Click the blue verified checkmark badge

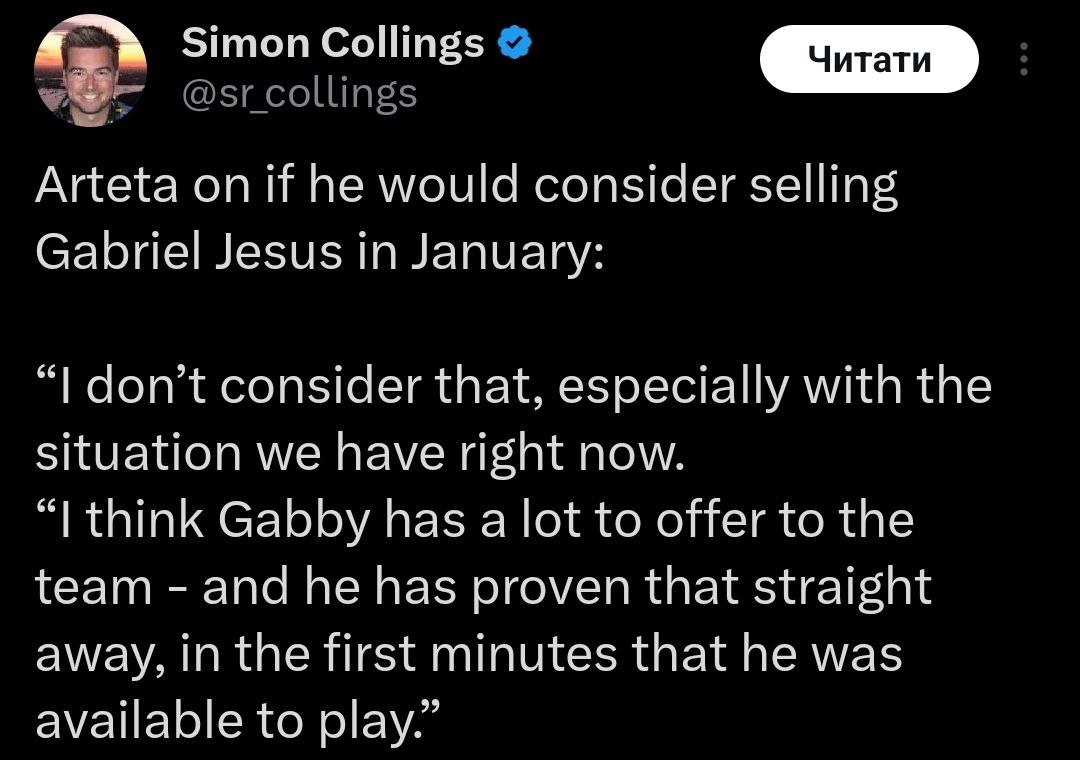[x=514, y=44]
